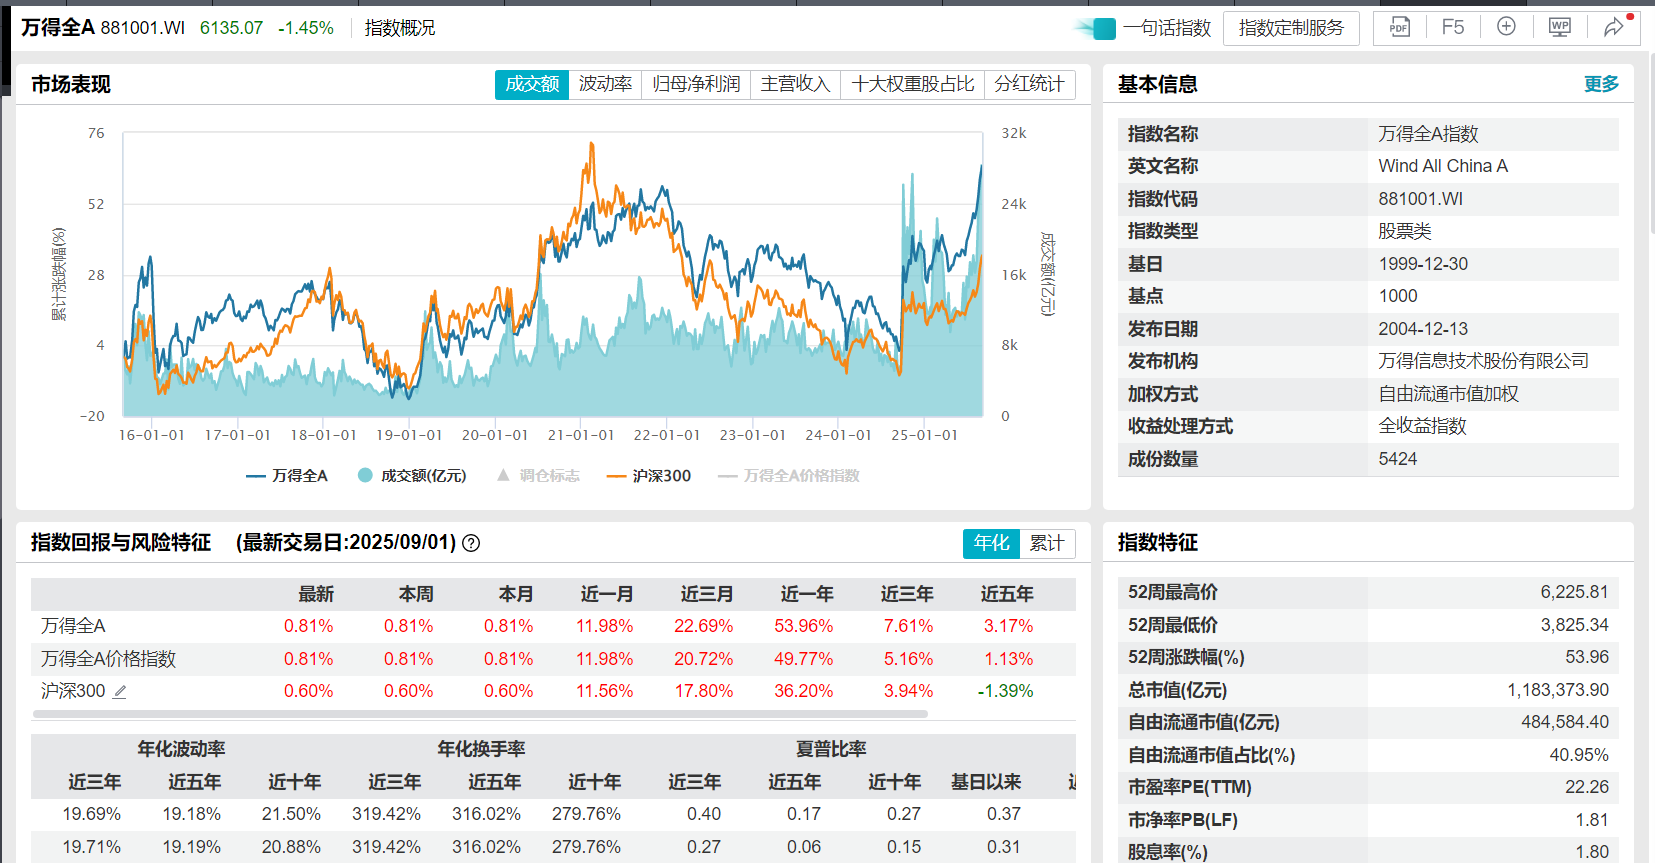
Task: Click the share arrow icon
Action: click(x=1613, y=27)
